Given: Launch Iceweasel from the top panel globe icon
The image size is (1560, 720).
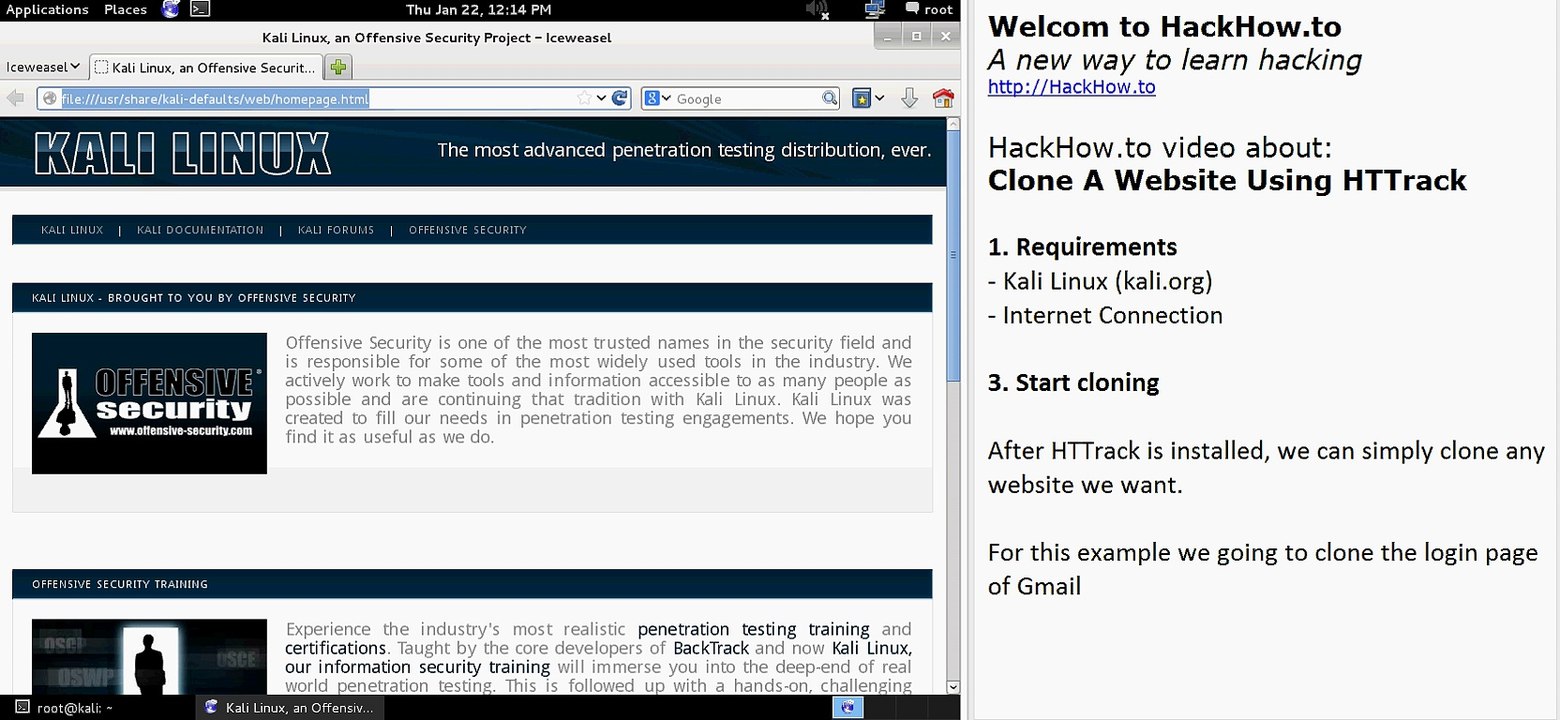Looking at the screenshot, I should [x=170, y=10].
